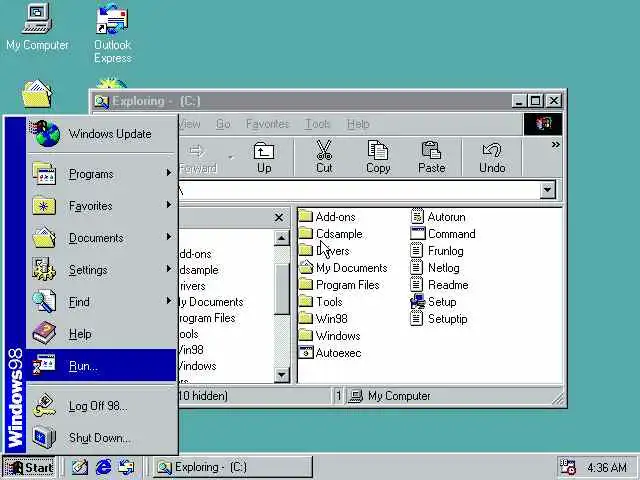Viewport: 640px width, 480px height.
Task: Click the Exploring - (C:) taskbar button
Action: (233, 467)
